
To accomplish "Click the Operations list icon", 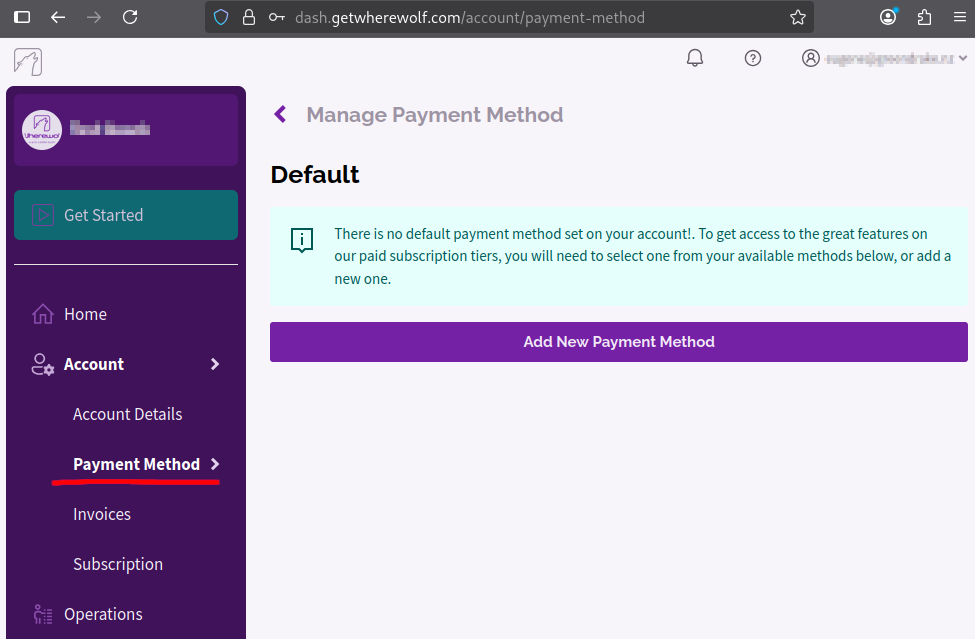I will pyautogui.click(x=43, y=614).
